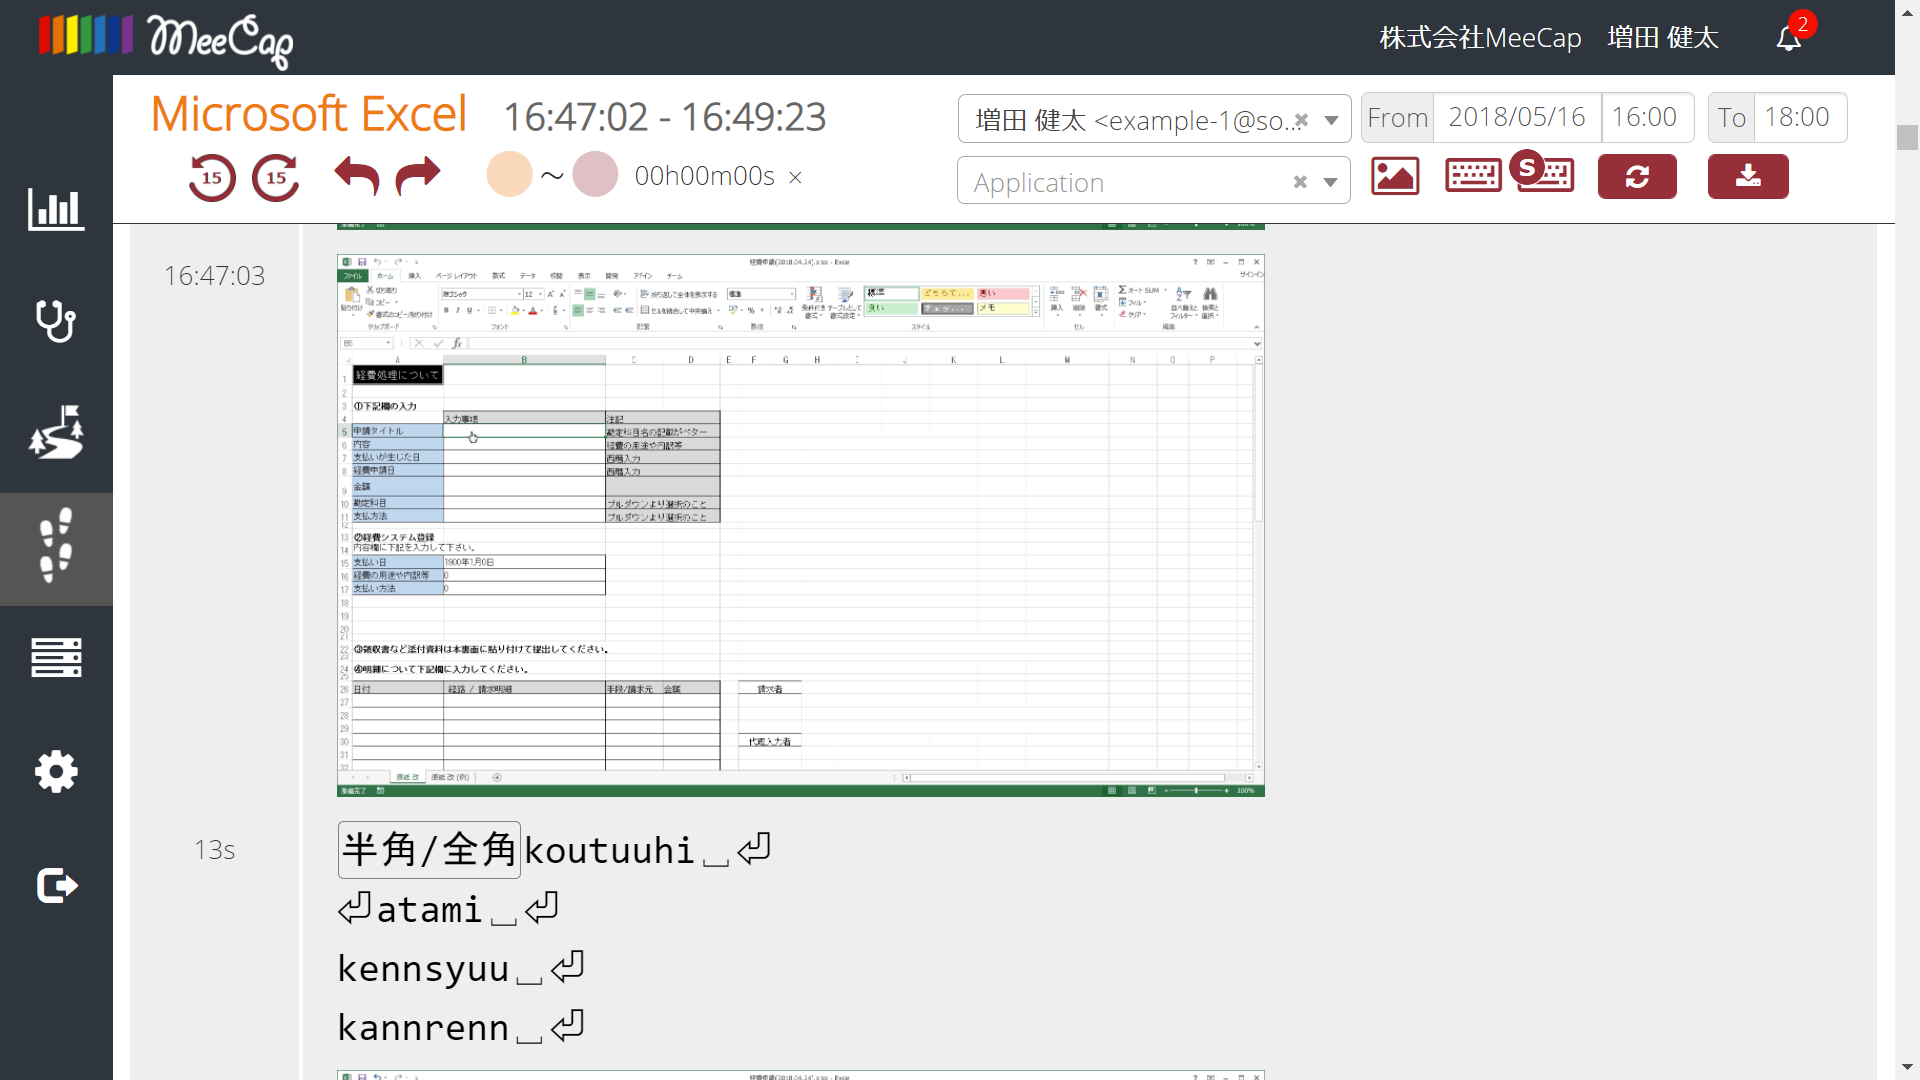Click the 'kennsyuu' keystroke text
This screenshot has width=1920, height=1080.
click(x=423, y=968)
